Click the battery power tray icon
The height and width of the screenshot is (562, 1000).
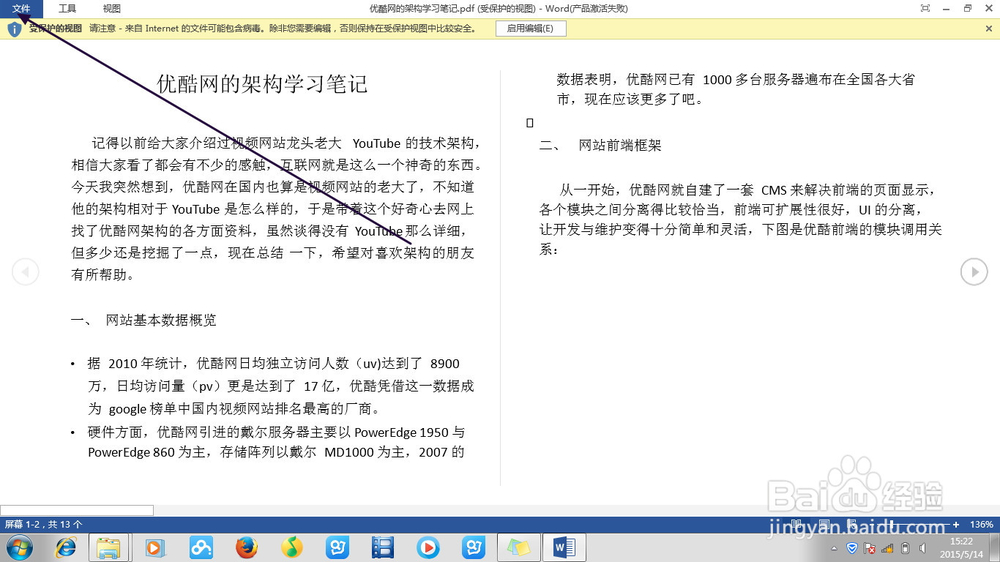[x=905, y=548]
